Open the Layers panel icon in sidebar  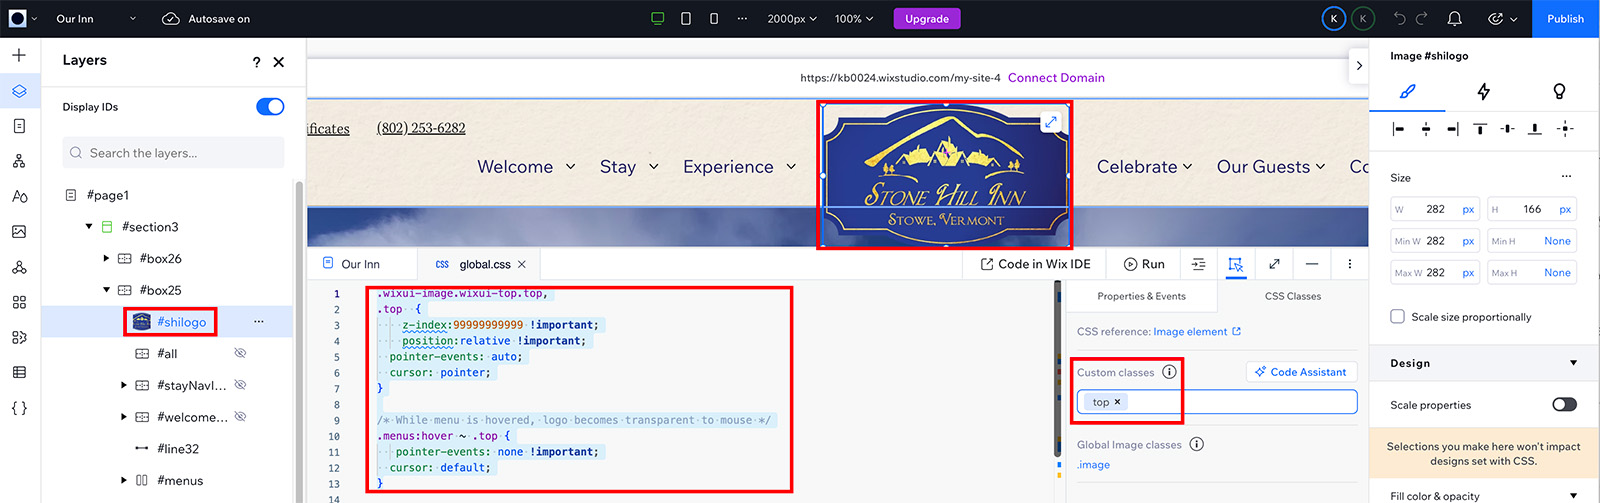pos(19,91)
